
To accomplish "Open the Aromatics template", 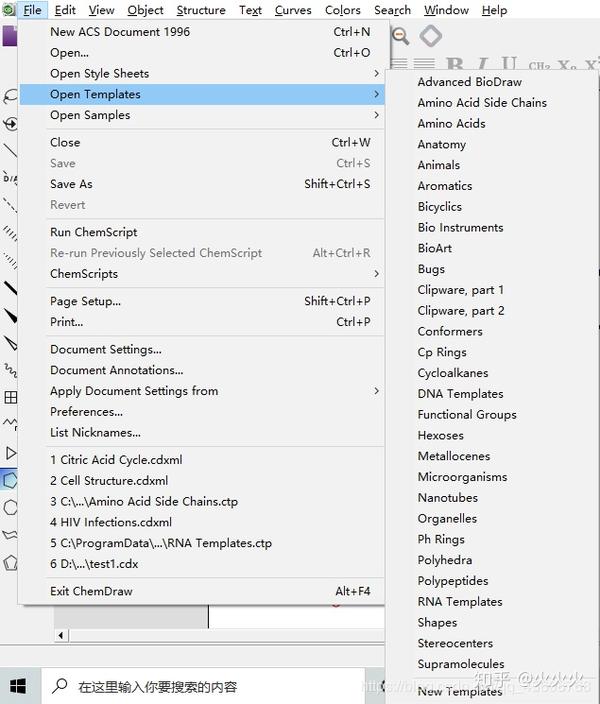I will tap(492, 186).
